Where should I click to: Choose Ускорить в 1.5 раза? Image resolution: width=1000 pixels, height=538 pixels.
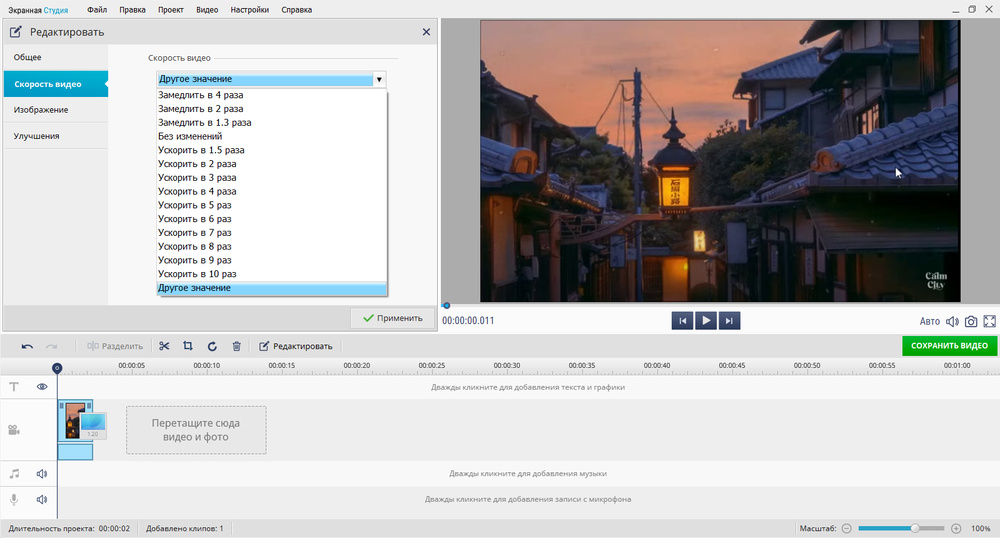point(272,150)
